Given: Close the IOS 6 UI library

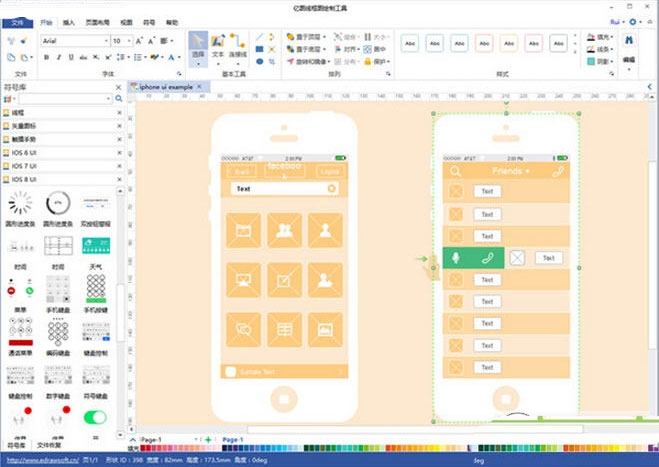Looking at the screenshot, I should point(119,153).
